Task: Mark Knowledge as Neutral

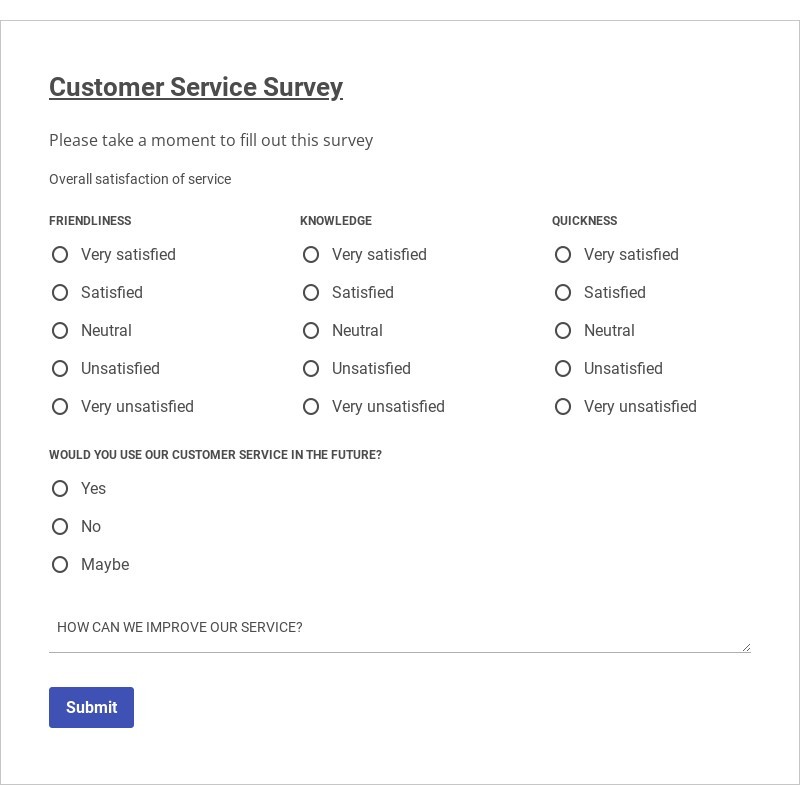Action: pyautogui.click(x=311, y=331)
